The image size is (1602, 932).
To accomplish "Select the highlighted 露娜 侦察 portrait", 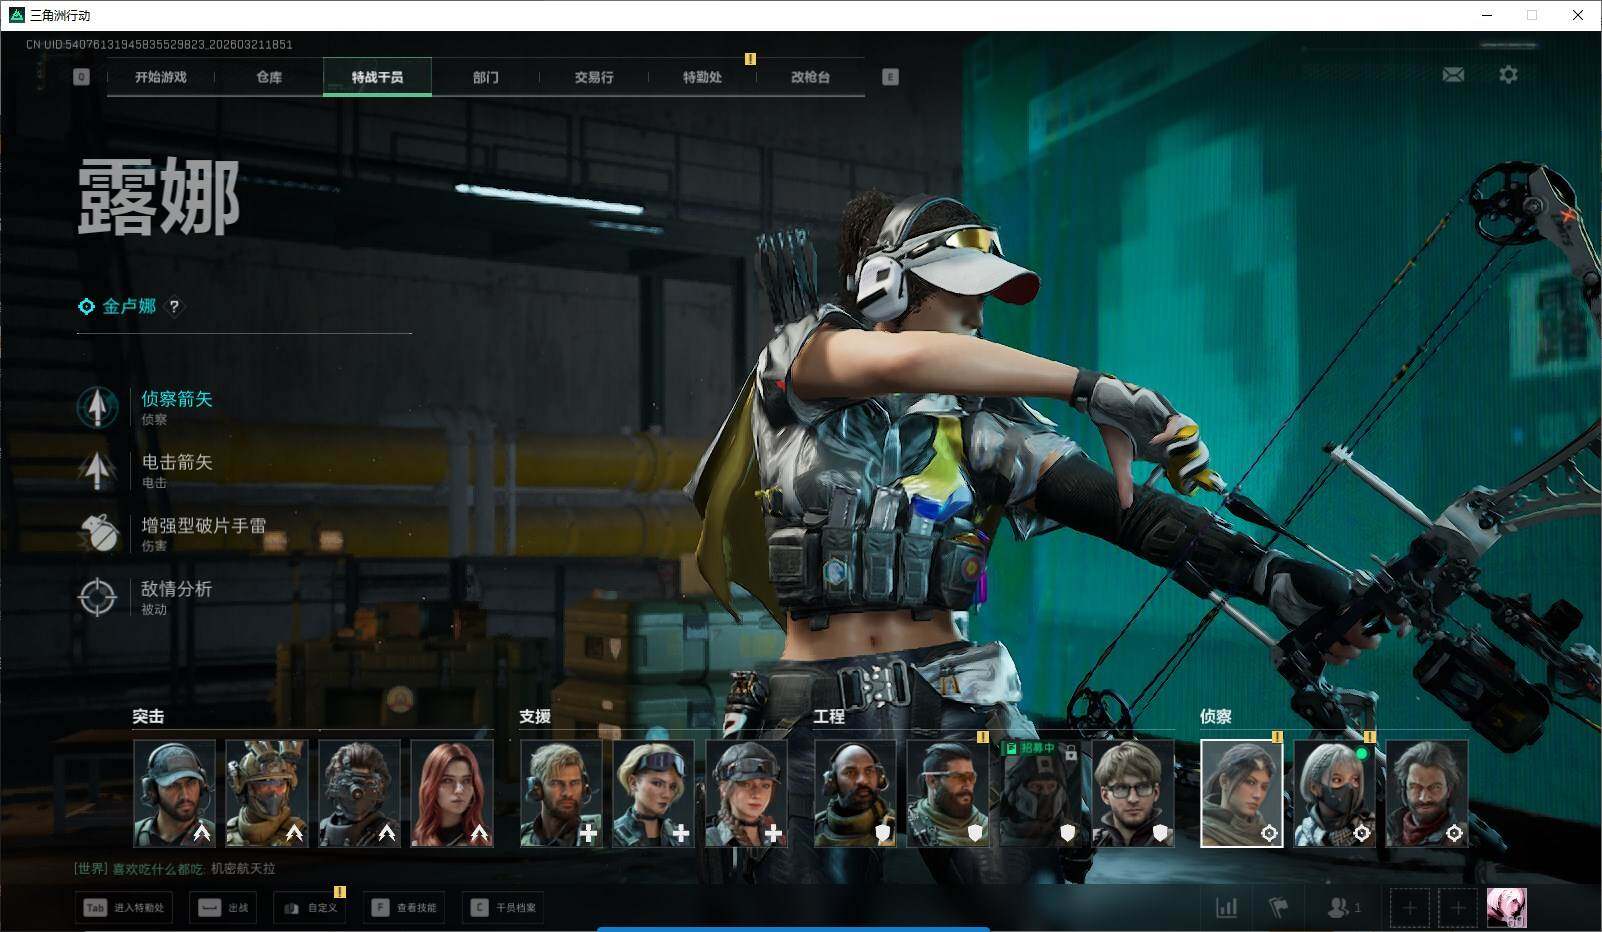I will coord(1242,793).
